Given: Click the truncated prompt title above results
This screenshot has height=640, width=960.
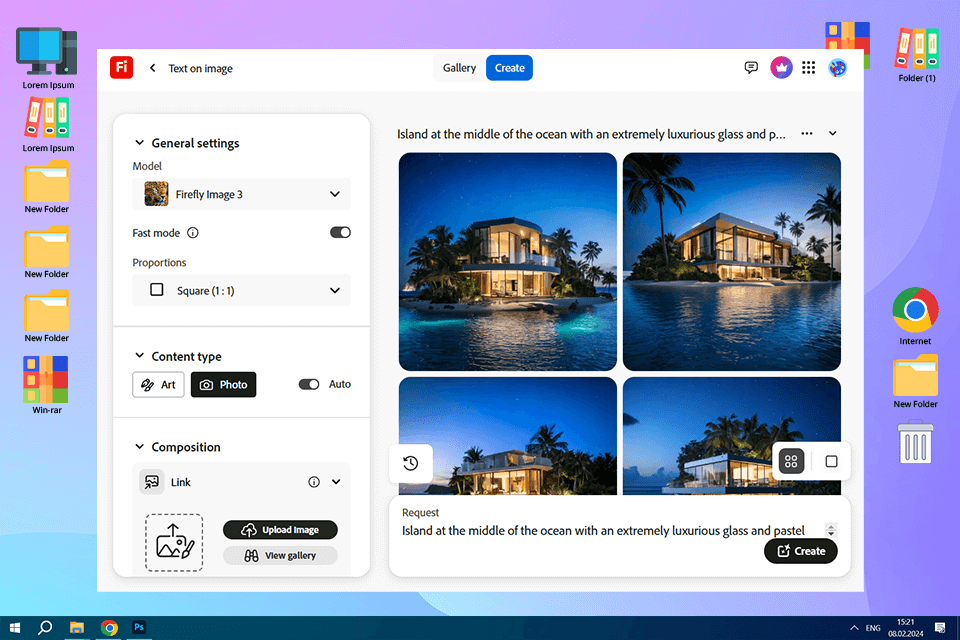Looking at the screenshot, I should tap(591, 134).
